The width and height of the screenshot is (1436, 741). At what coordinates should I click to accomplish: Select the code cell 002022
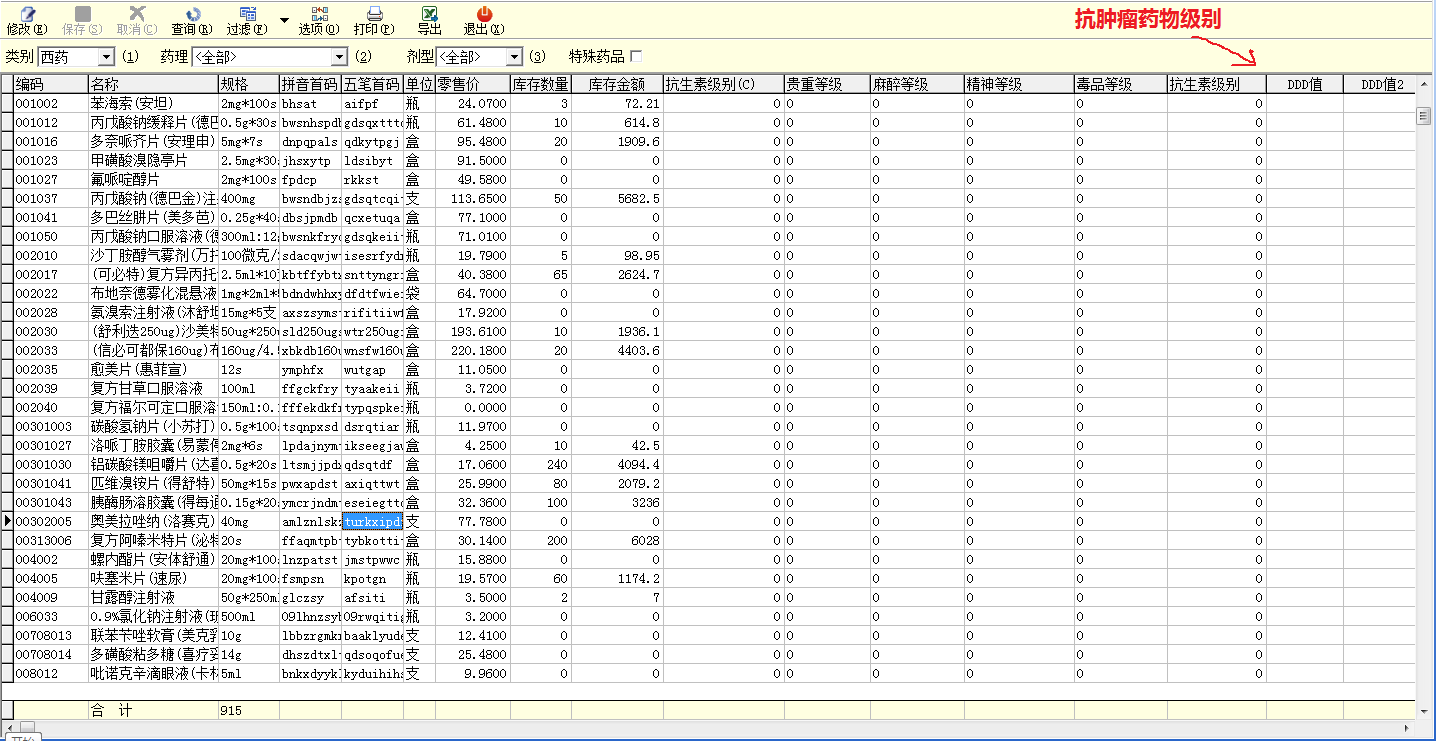tap(51, 294)
